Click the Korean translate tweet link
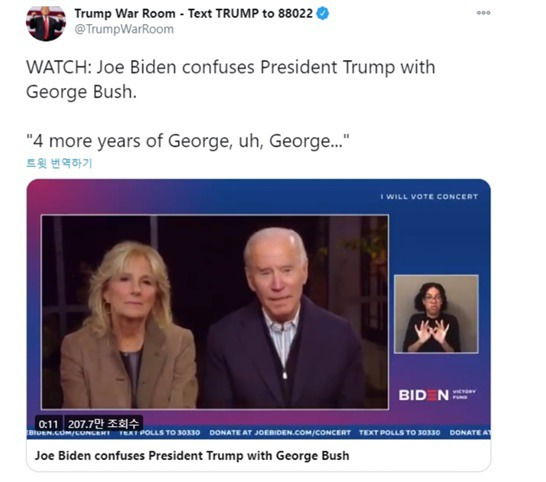Screen dimensions: 546x482 59,163
